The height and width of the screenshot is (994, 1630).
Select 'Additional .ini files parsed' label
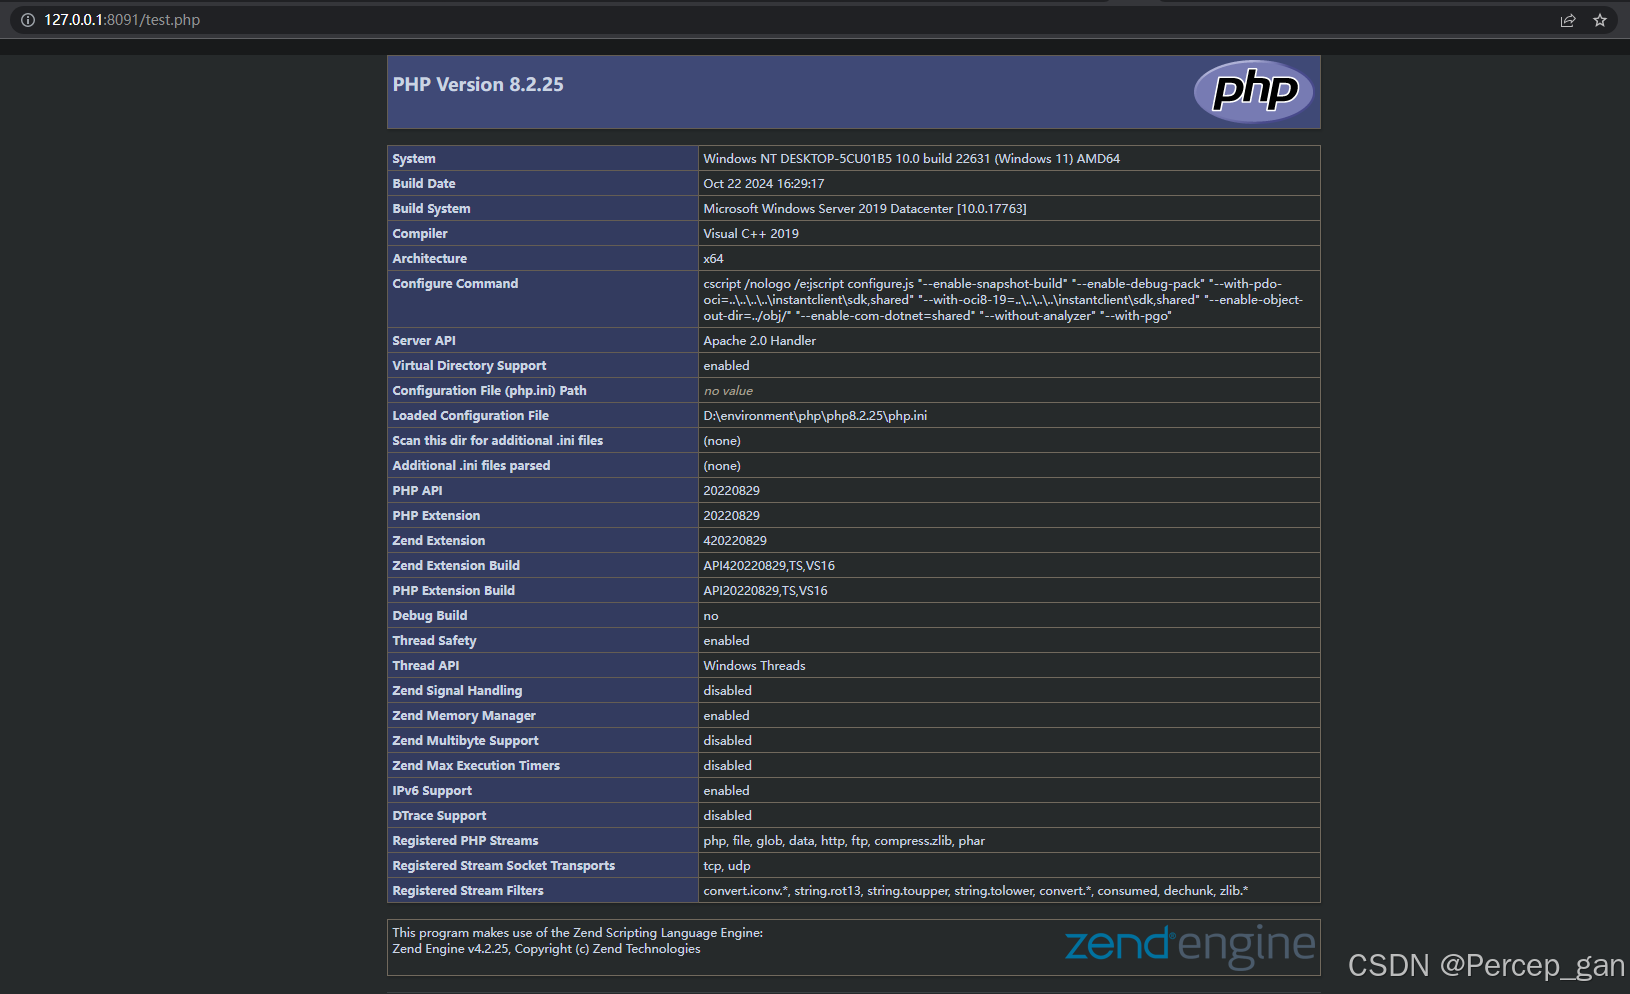(x=471, y=466)
